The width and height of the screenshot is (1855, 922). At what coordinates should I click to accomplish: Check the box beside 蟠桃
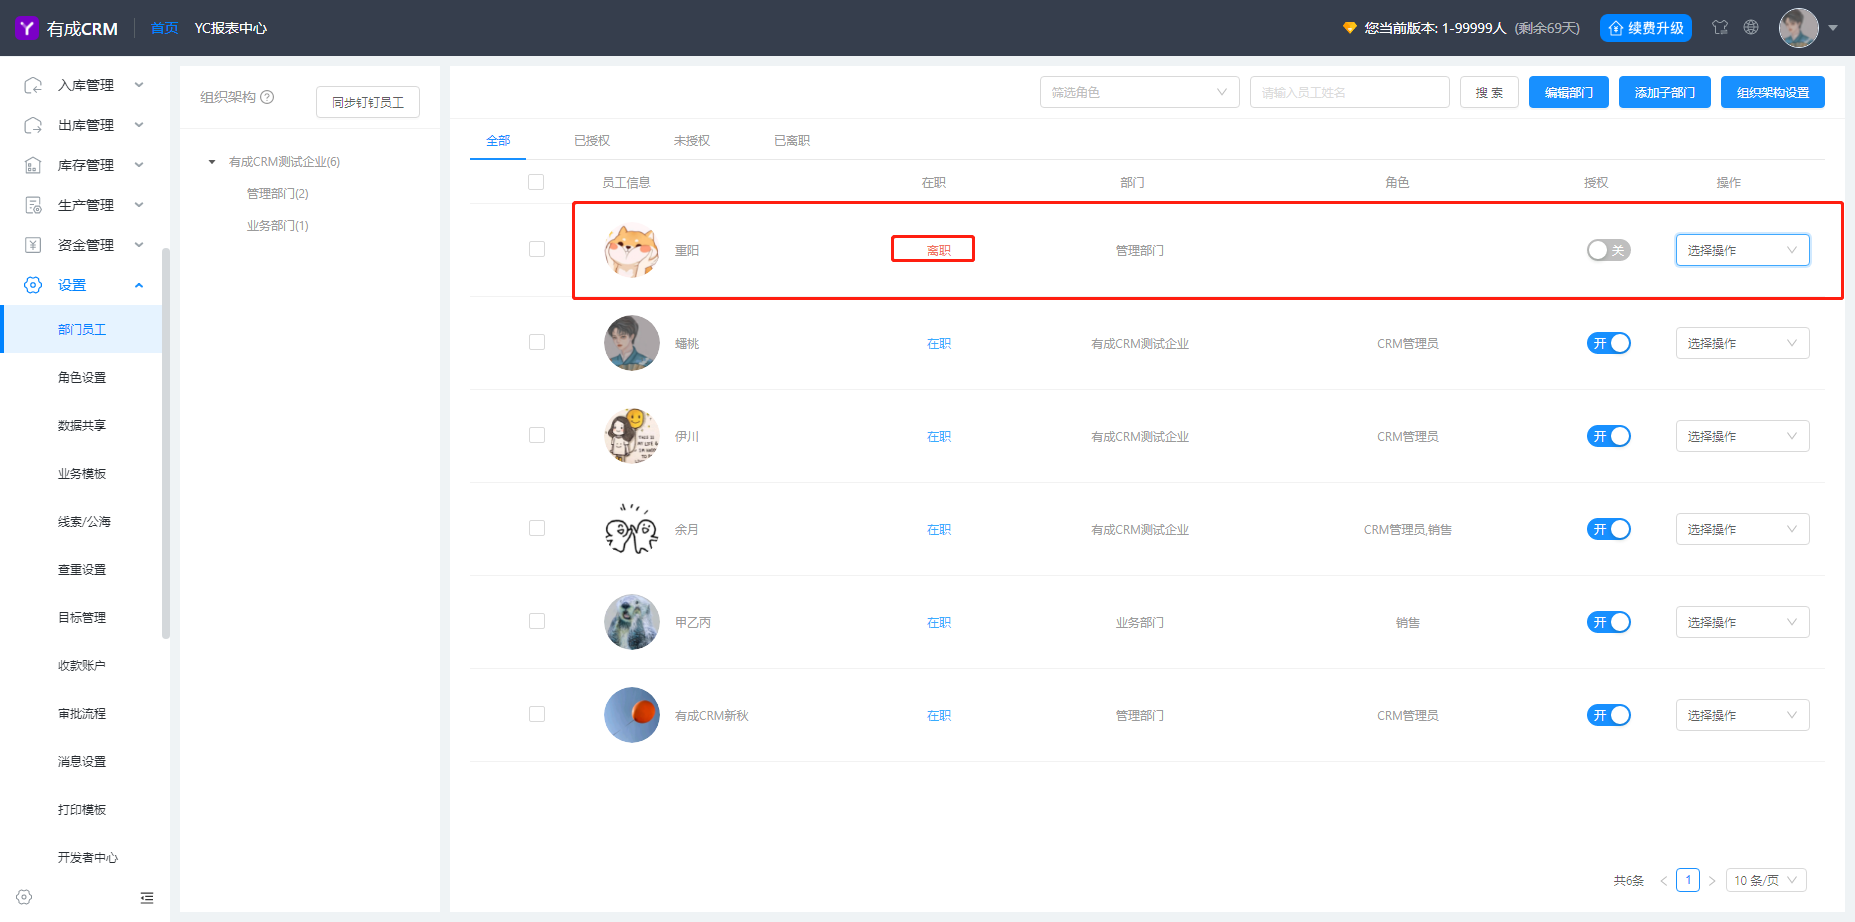point(537,342)
